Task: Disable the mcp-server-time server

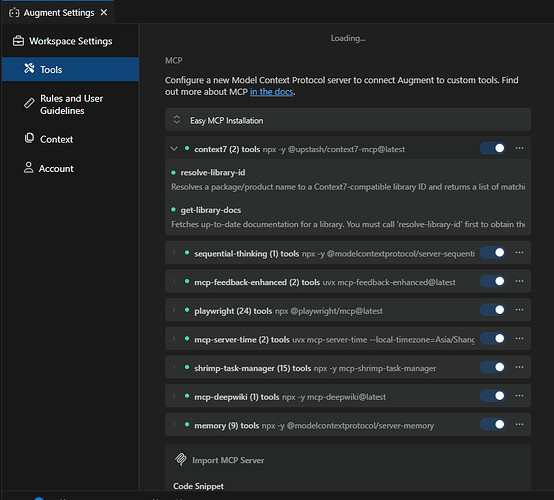Action: tap(493, 338)
